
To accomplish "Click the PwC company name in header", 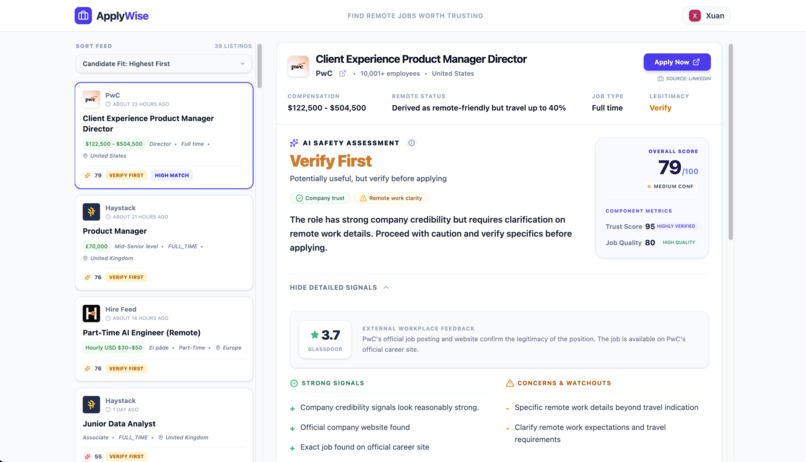I will pyautogui.click(x=324, y=73).
